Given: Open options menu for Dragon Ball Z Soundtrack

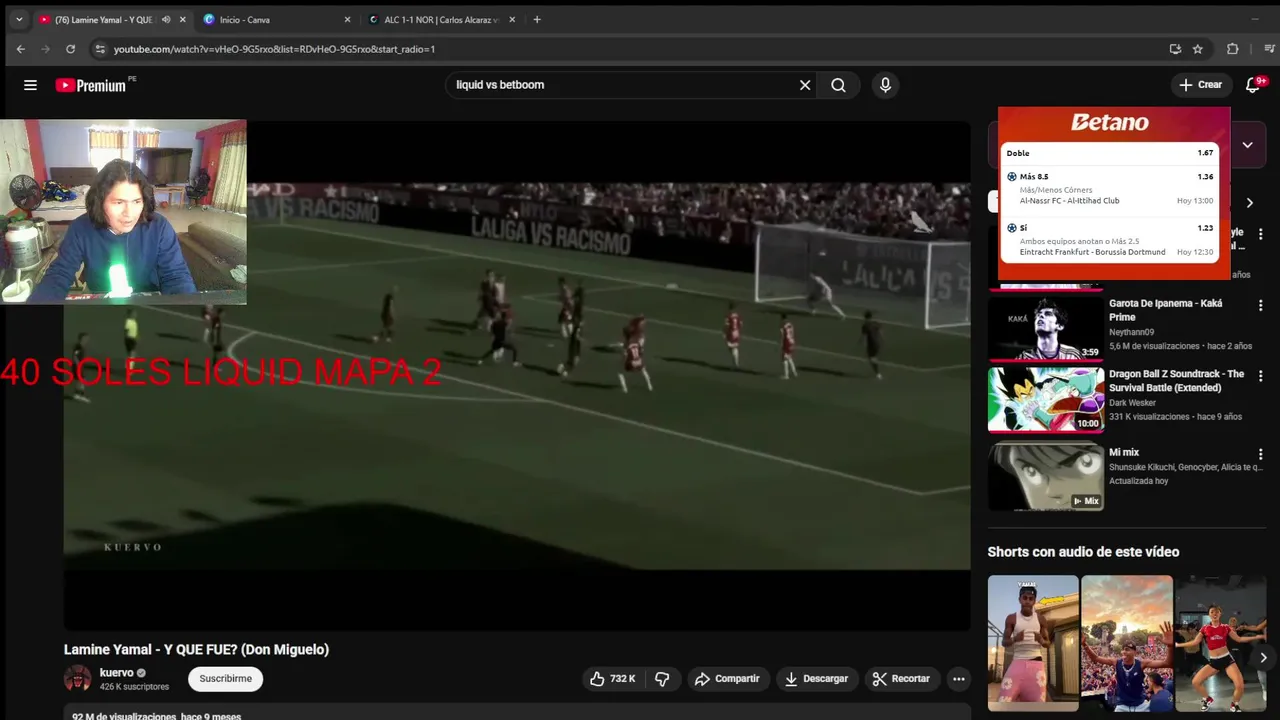Looking at the screenshot, I should (1260, 376).
